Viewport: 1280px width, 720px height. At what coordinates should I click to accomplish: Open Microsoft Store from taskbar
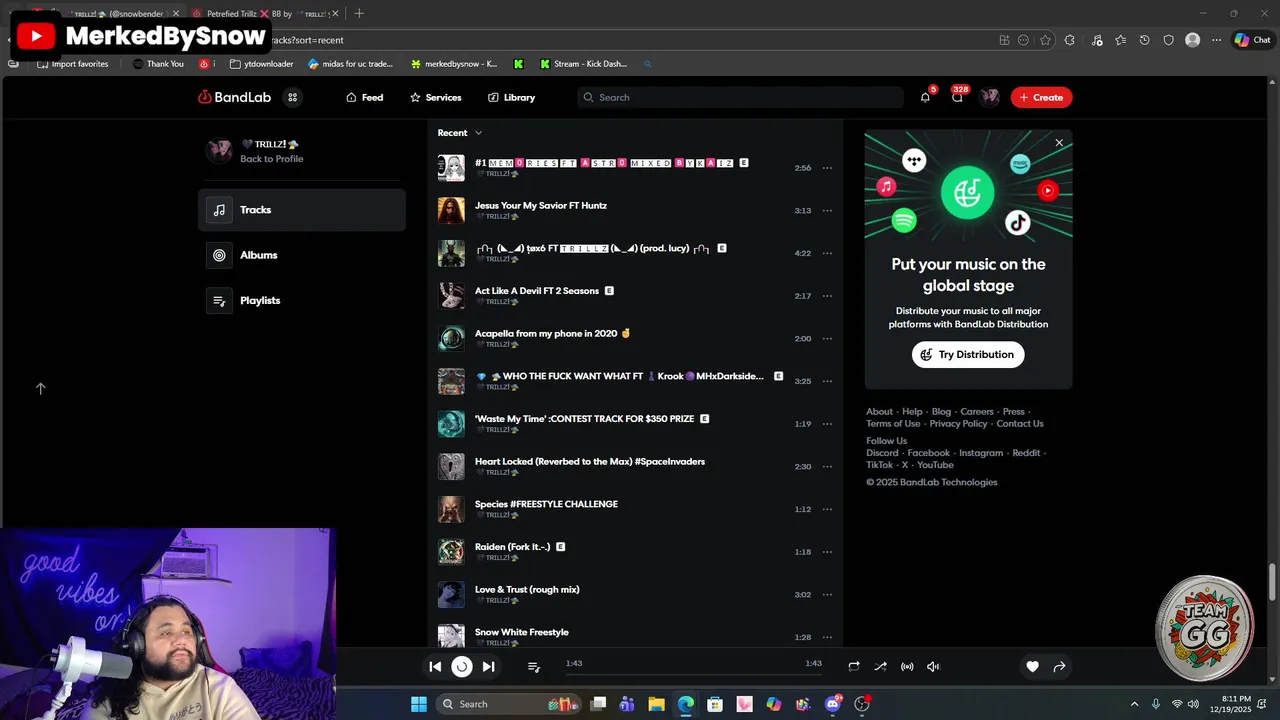coord(715,704)
